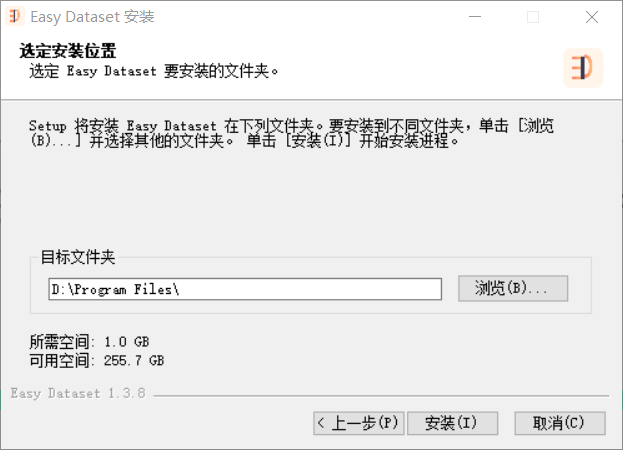Focus the D:\Program Files\ destination path field
The height and width of the screenshot is (450, 623).
click(x=245, y=289)
